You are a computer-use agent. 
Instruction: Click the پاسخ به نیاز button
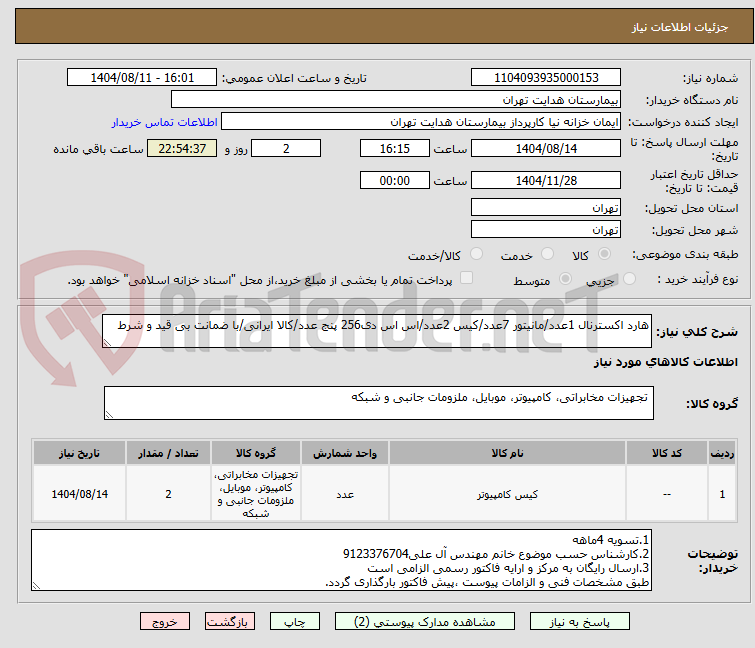[580, 622]
